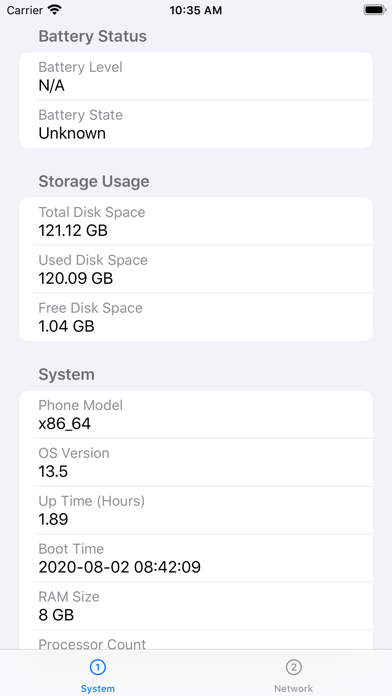Tap the Boot Time row
Screen dimensions: 392x696
[x=196, y=558]
